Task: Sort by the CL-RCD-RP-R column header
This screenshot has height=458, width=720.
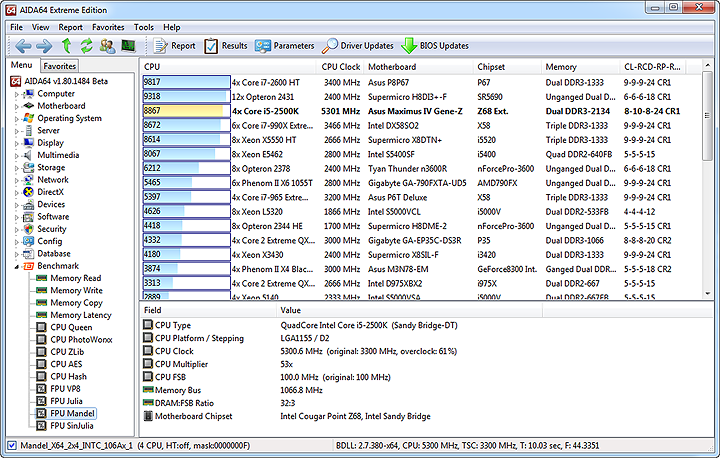Action: 652,67
